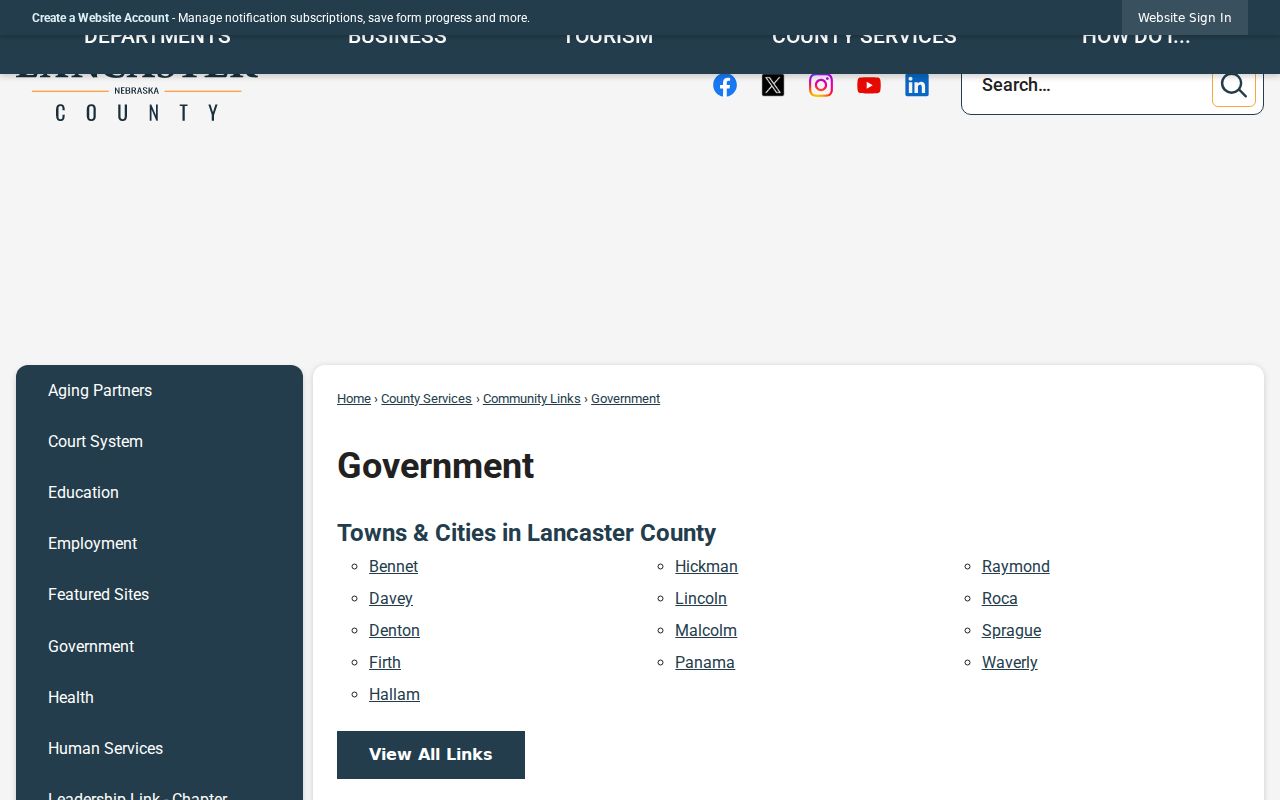
Task: Click the Website Sign In button
Action: coord(1184,17)
